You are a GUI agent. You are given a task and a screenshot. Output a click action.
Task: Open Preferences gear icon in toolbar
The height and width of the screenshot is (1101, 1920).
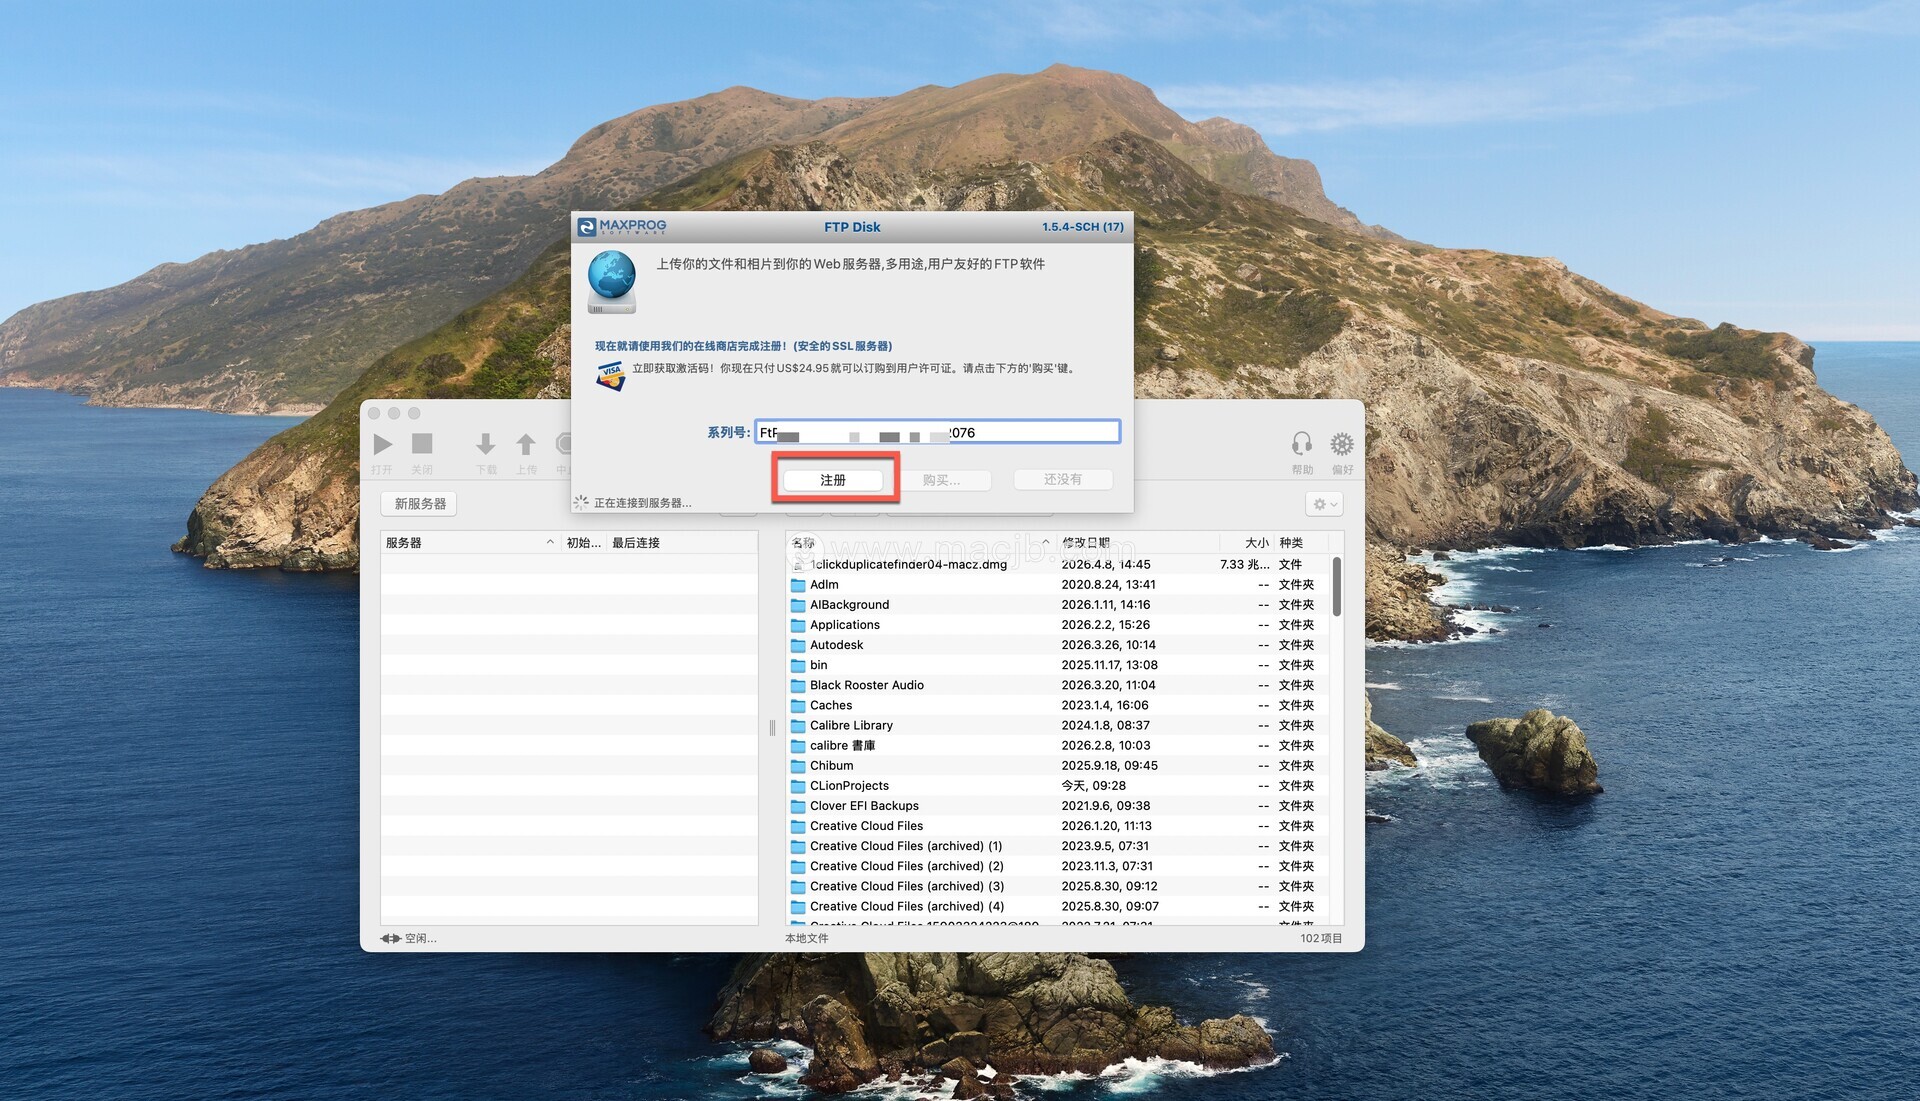pyautogui.click(x=1341, y=444)
